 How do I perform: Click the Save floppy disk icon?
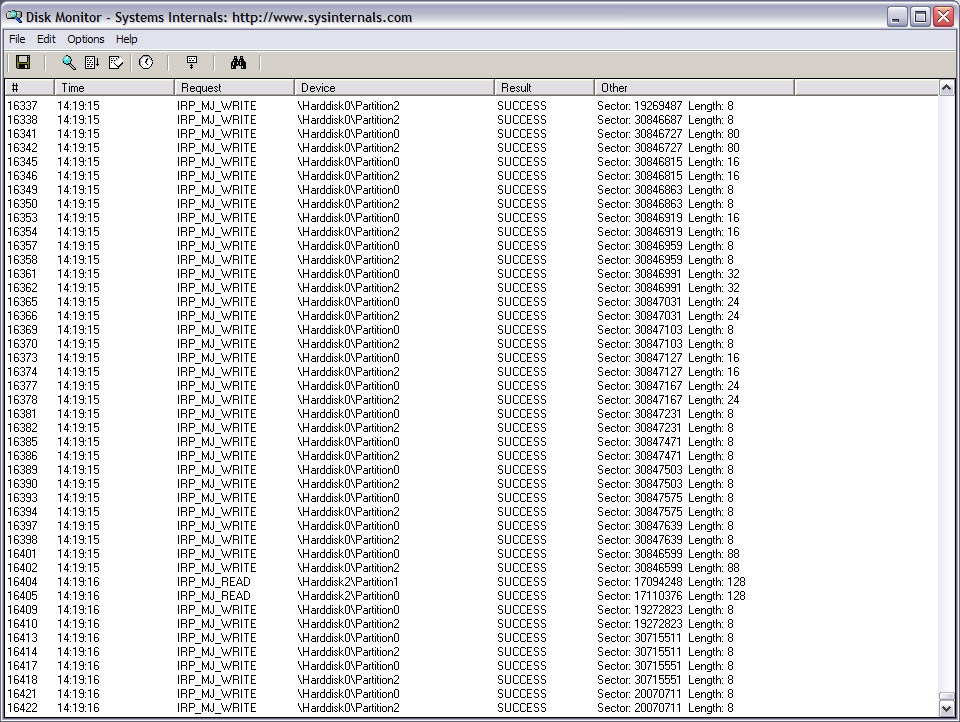23,62
